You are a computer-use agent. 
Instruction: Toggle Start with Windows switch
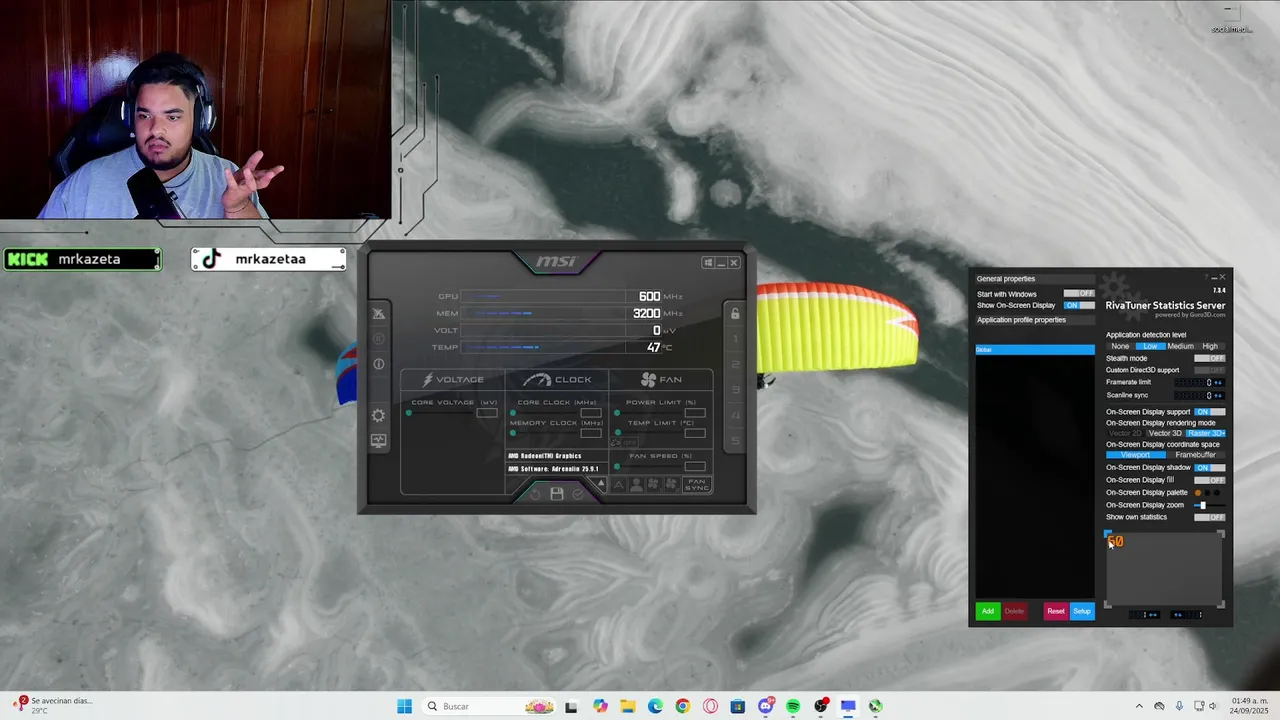(1079, 294)
